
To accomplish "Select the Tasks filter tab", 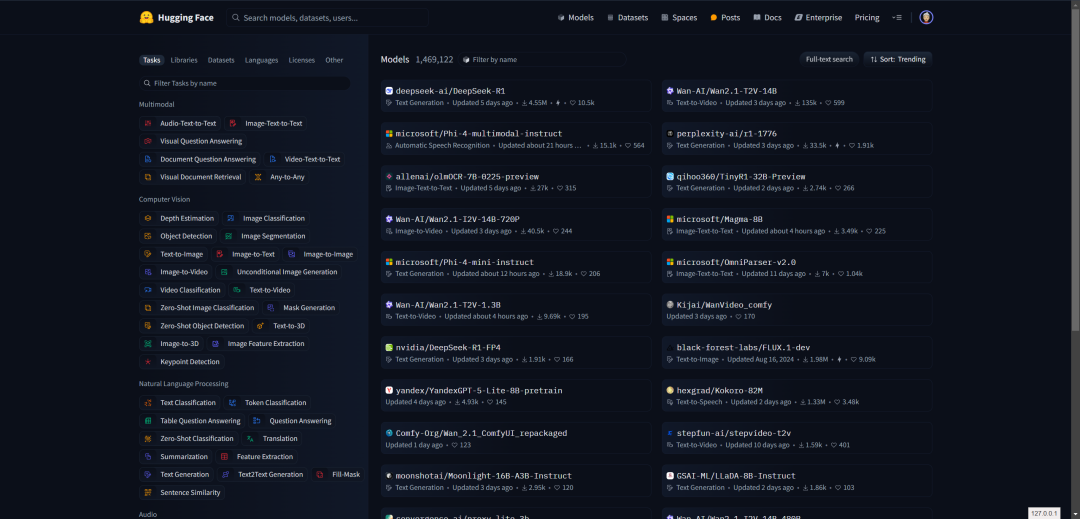I will click(152, 60).
